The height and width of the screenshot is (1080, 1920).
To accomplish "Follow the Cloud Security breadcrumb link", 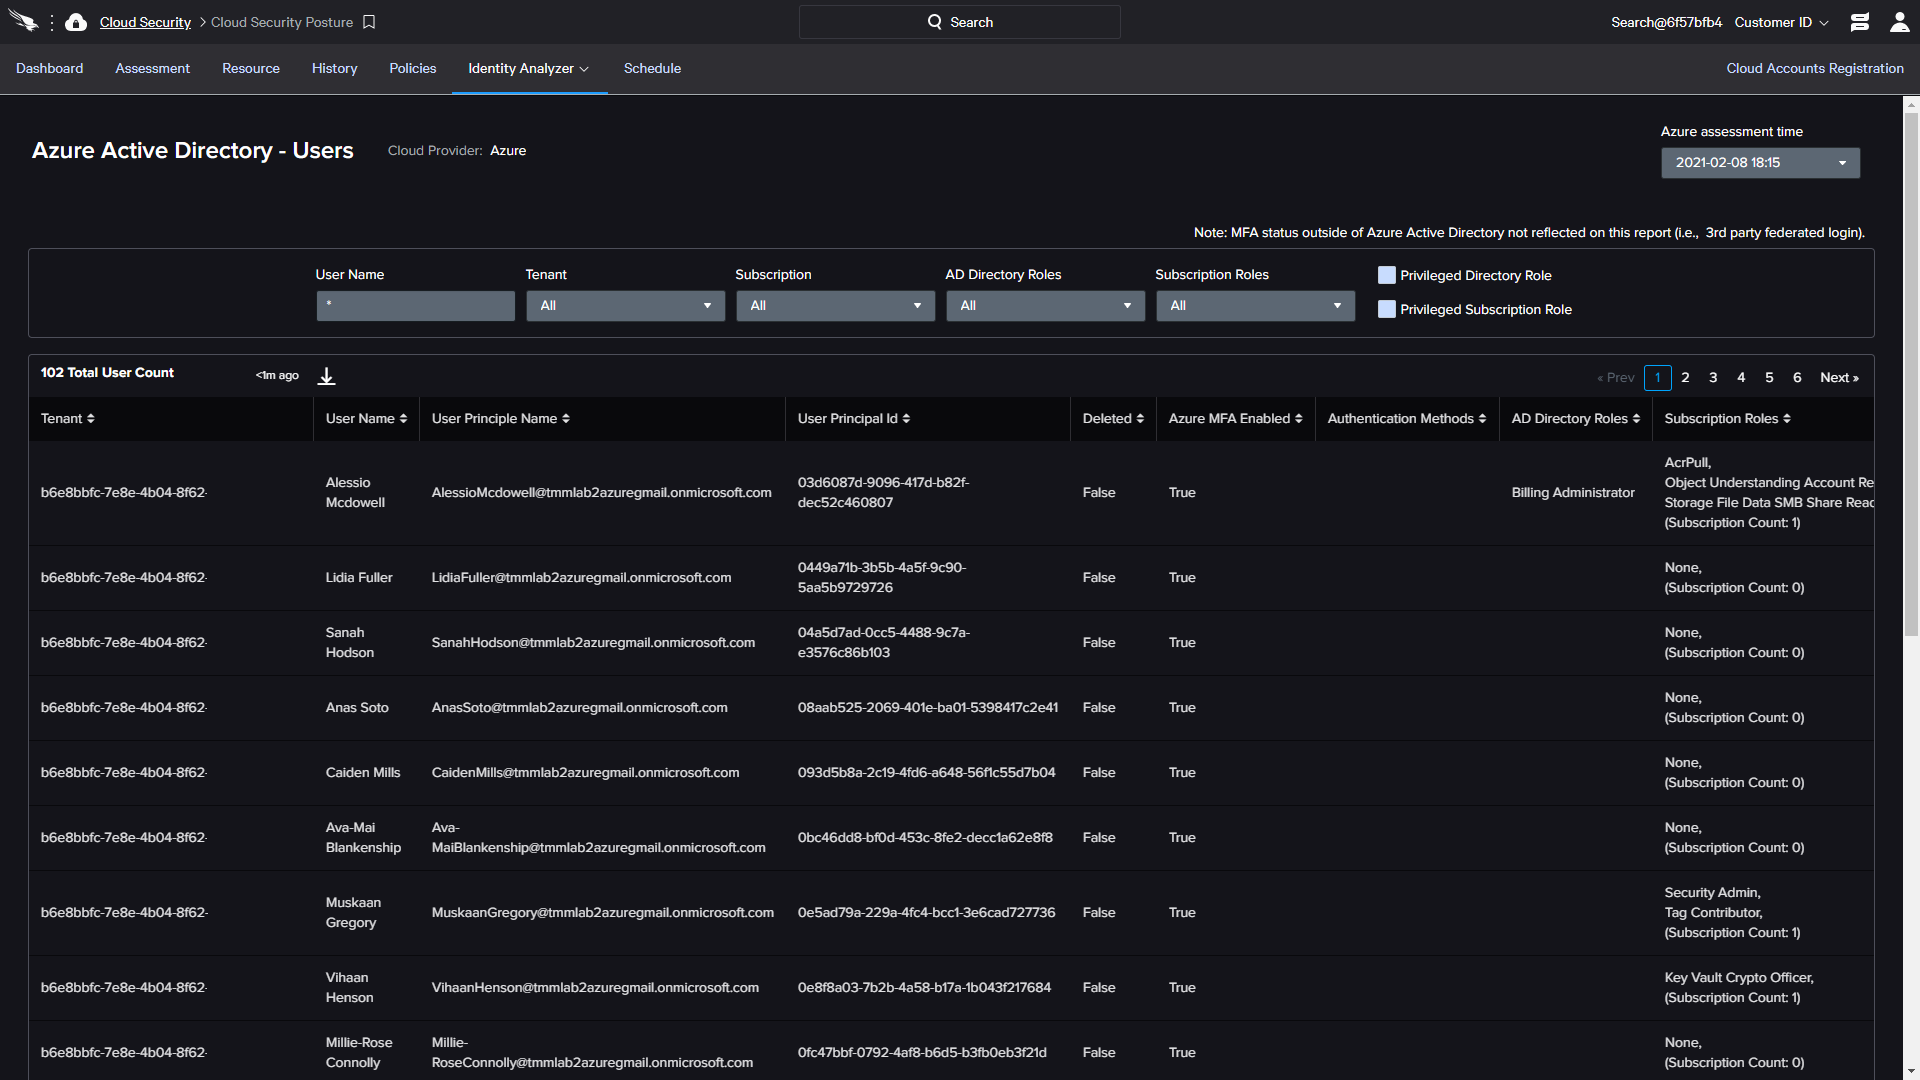I will (x=145, y=22).
